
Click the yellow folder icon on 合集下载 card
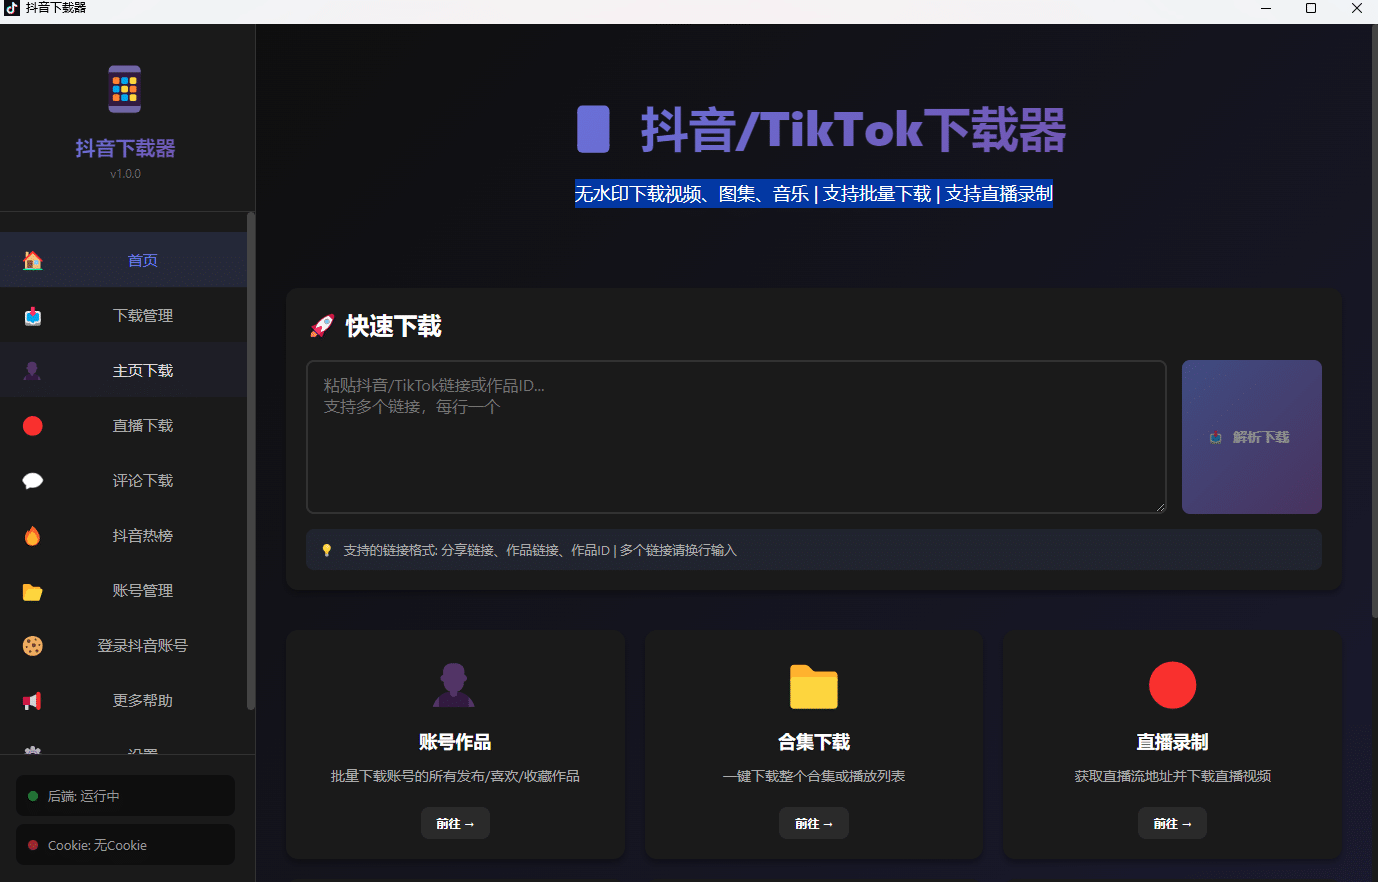coord(813,687)
